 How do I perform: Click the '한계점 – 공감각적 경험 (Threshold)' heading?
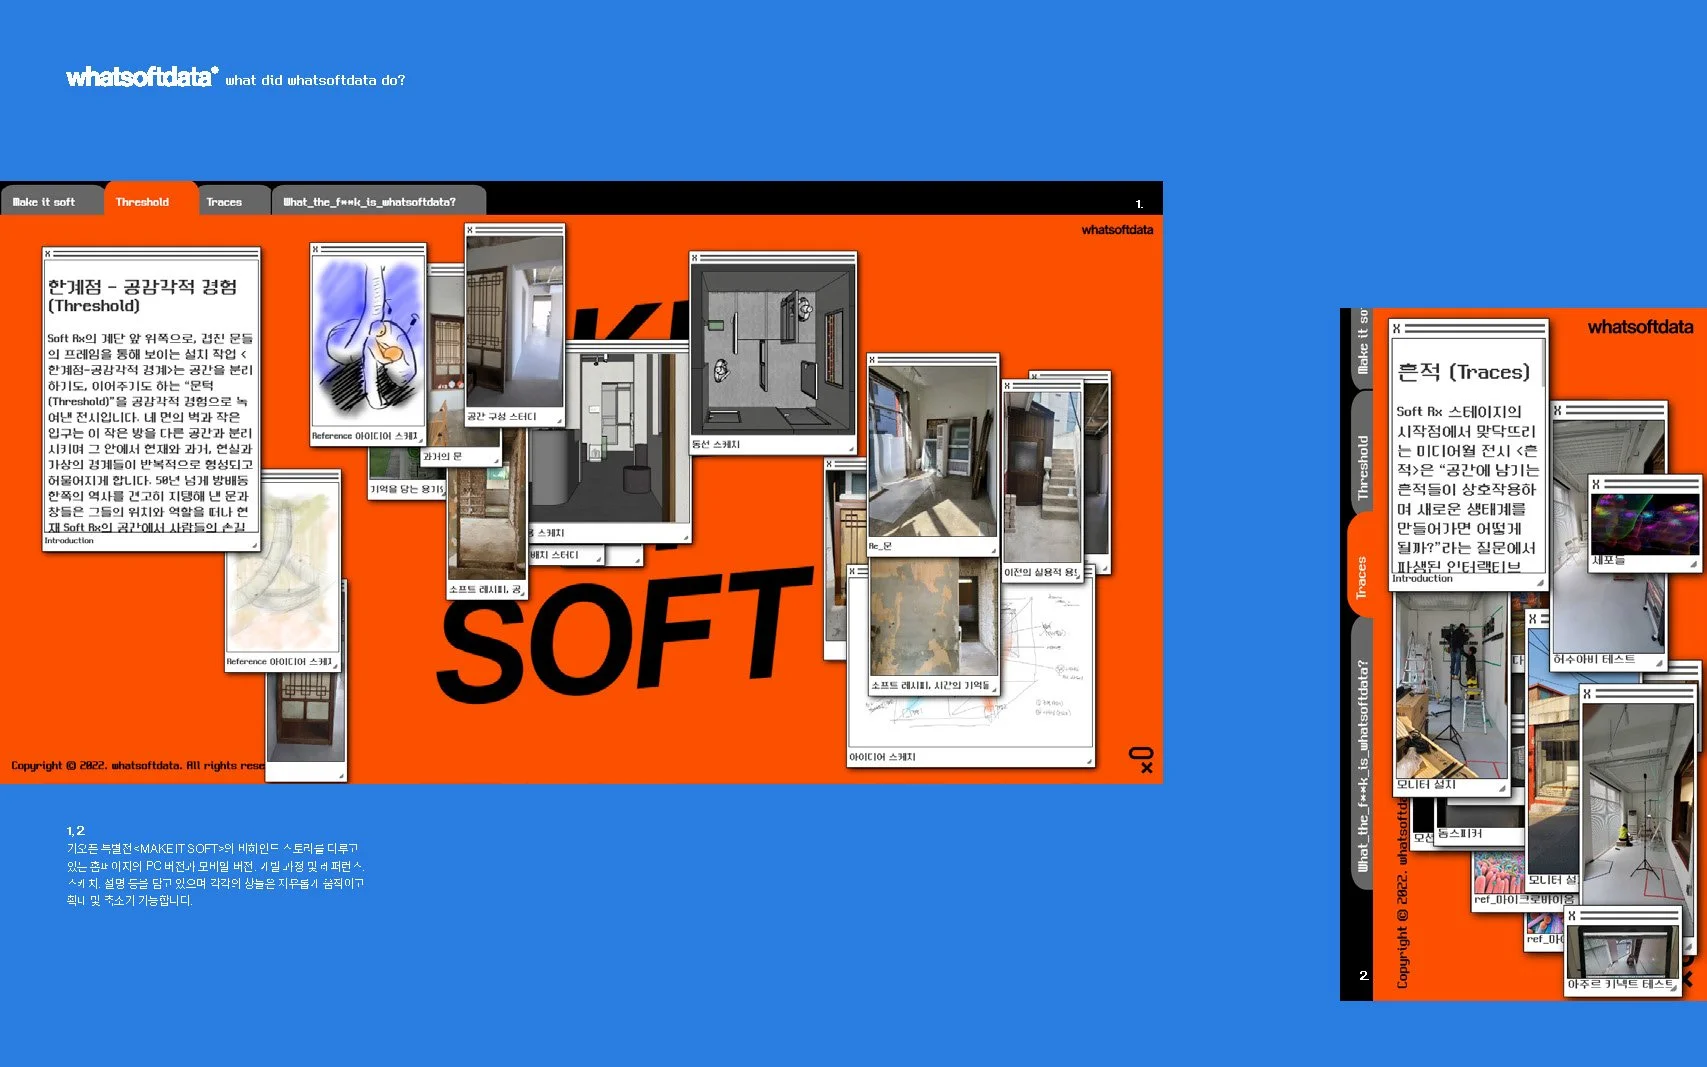point(142,296)
